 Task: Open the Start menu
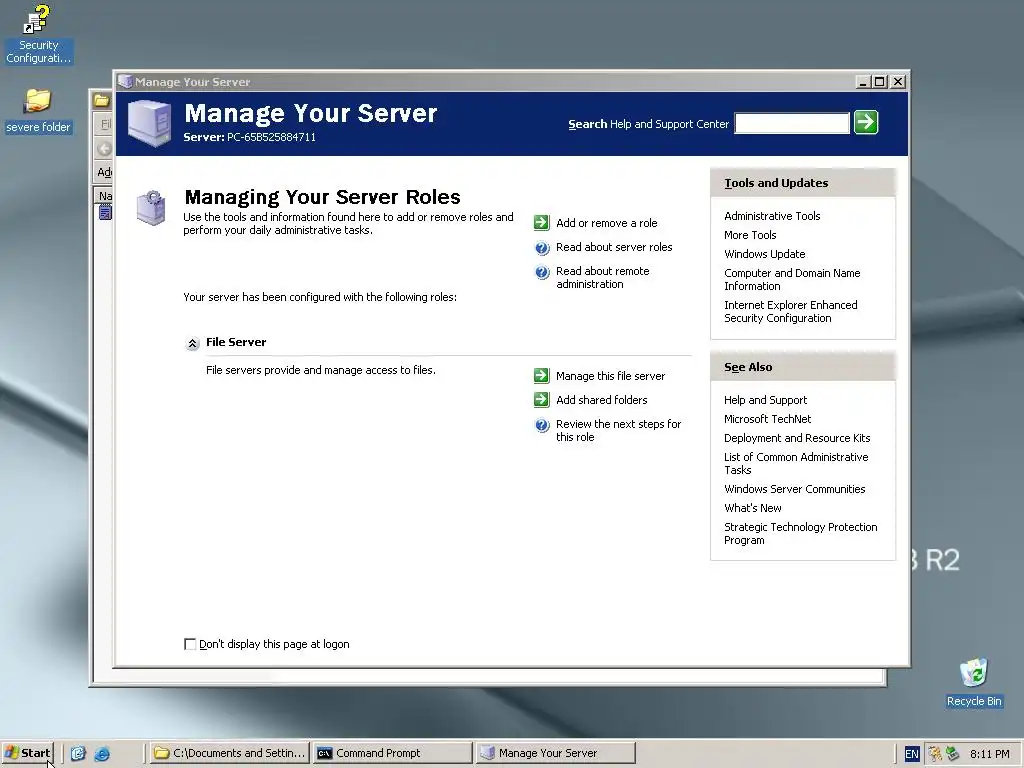tap(27, 754)
